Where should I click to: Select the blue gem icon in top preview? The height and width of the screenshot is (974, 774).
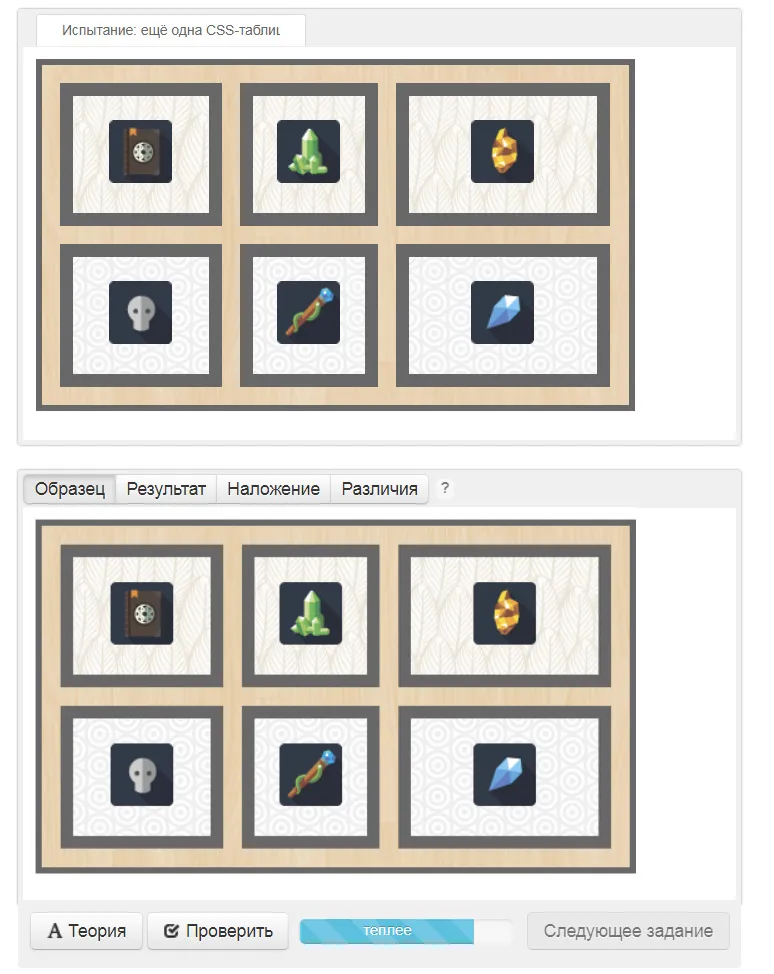pos(503,312)
